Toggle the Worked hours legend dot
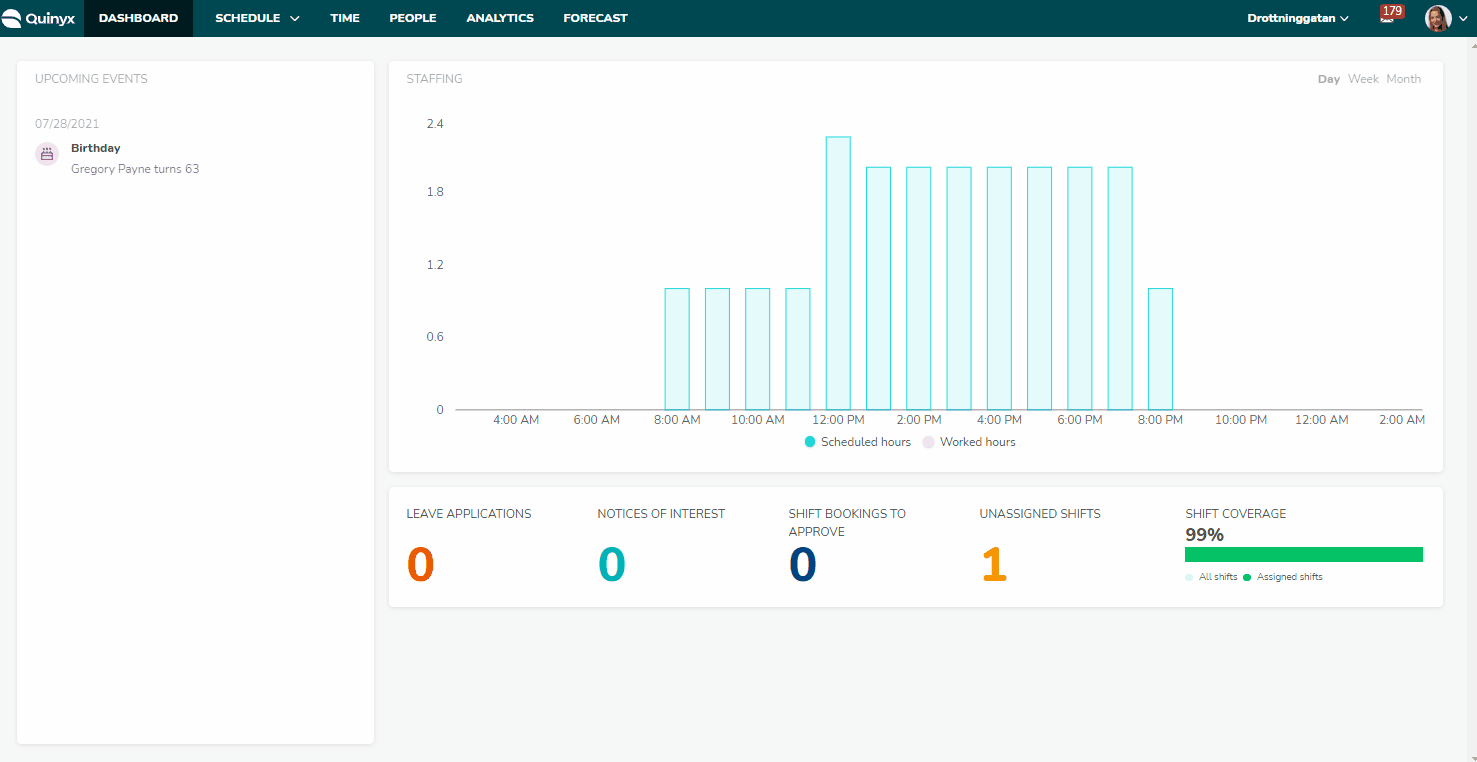Screen dimensions: 1477x762 [x=928, y=442]
